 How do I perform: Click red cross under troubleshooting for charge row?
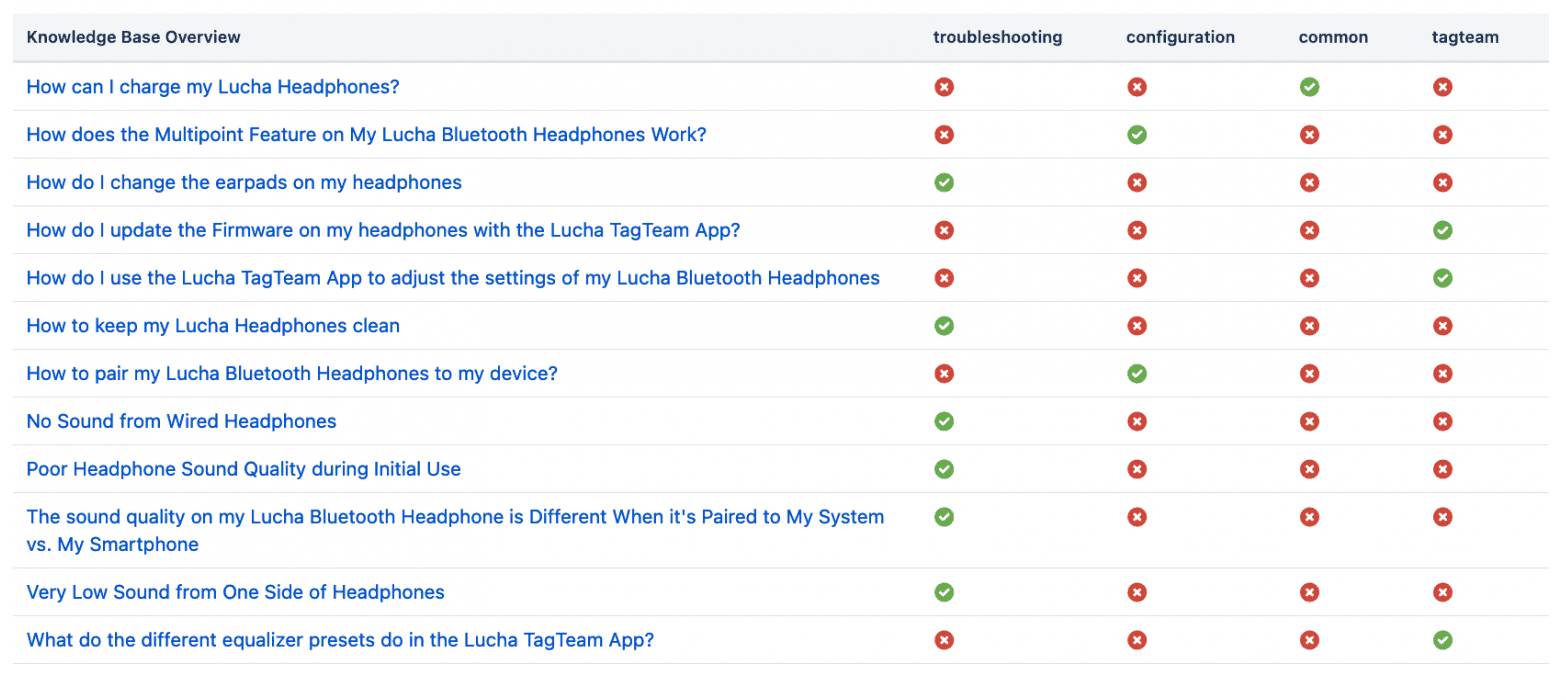(x=944, y=87)
